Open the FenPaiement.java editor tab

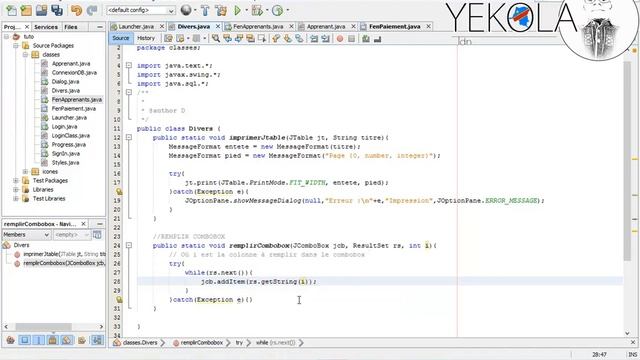(394, 27)
